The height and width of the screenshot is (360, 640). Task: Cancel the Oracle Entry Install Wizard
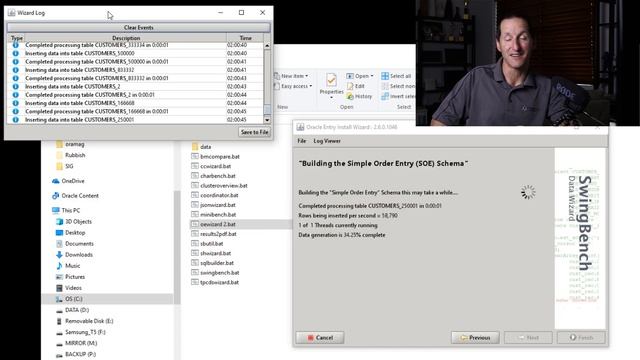coord(320,338)
